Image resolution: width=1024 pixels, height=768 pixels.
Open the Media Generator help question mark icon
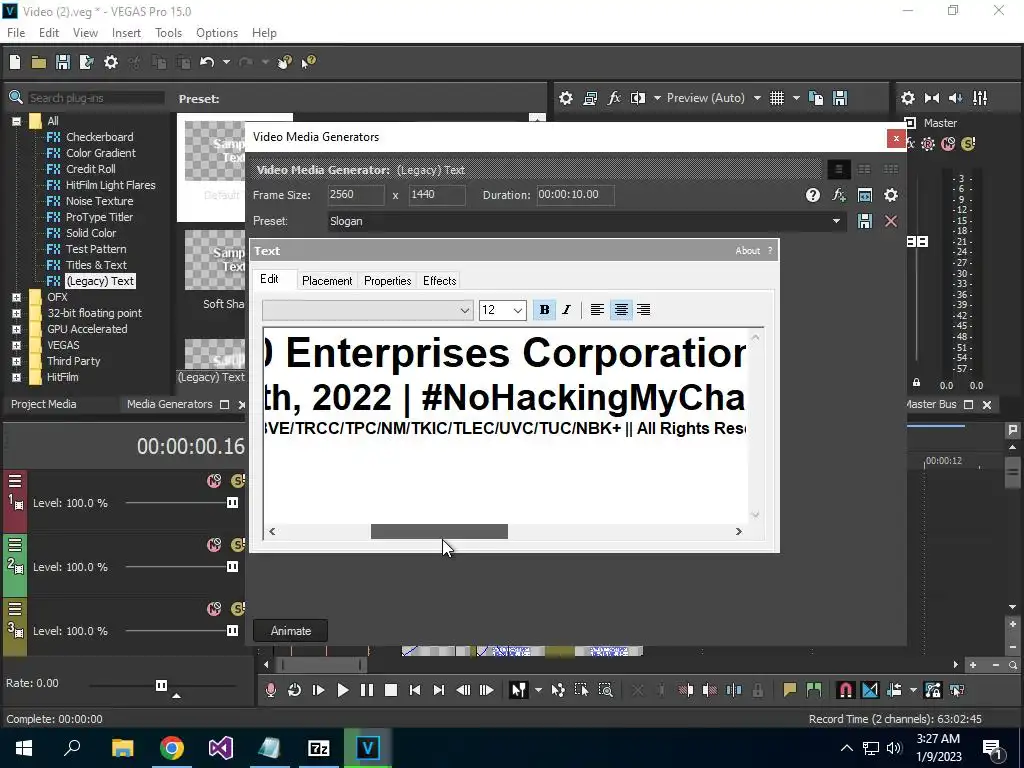[x=812, y=195]
